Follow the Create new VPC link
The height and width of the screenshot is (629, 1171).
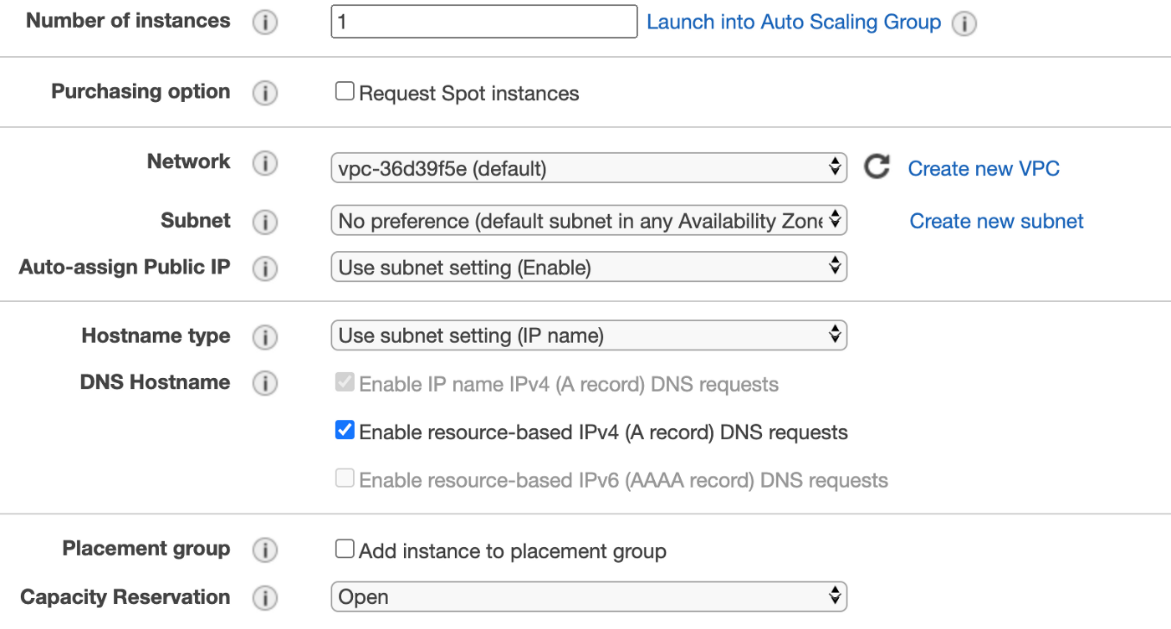[x=984, y=169]
